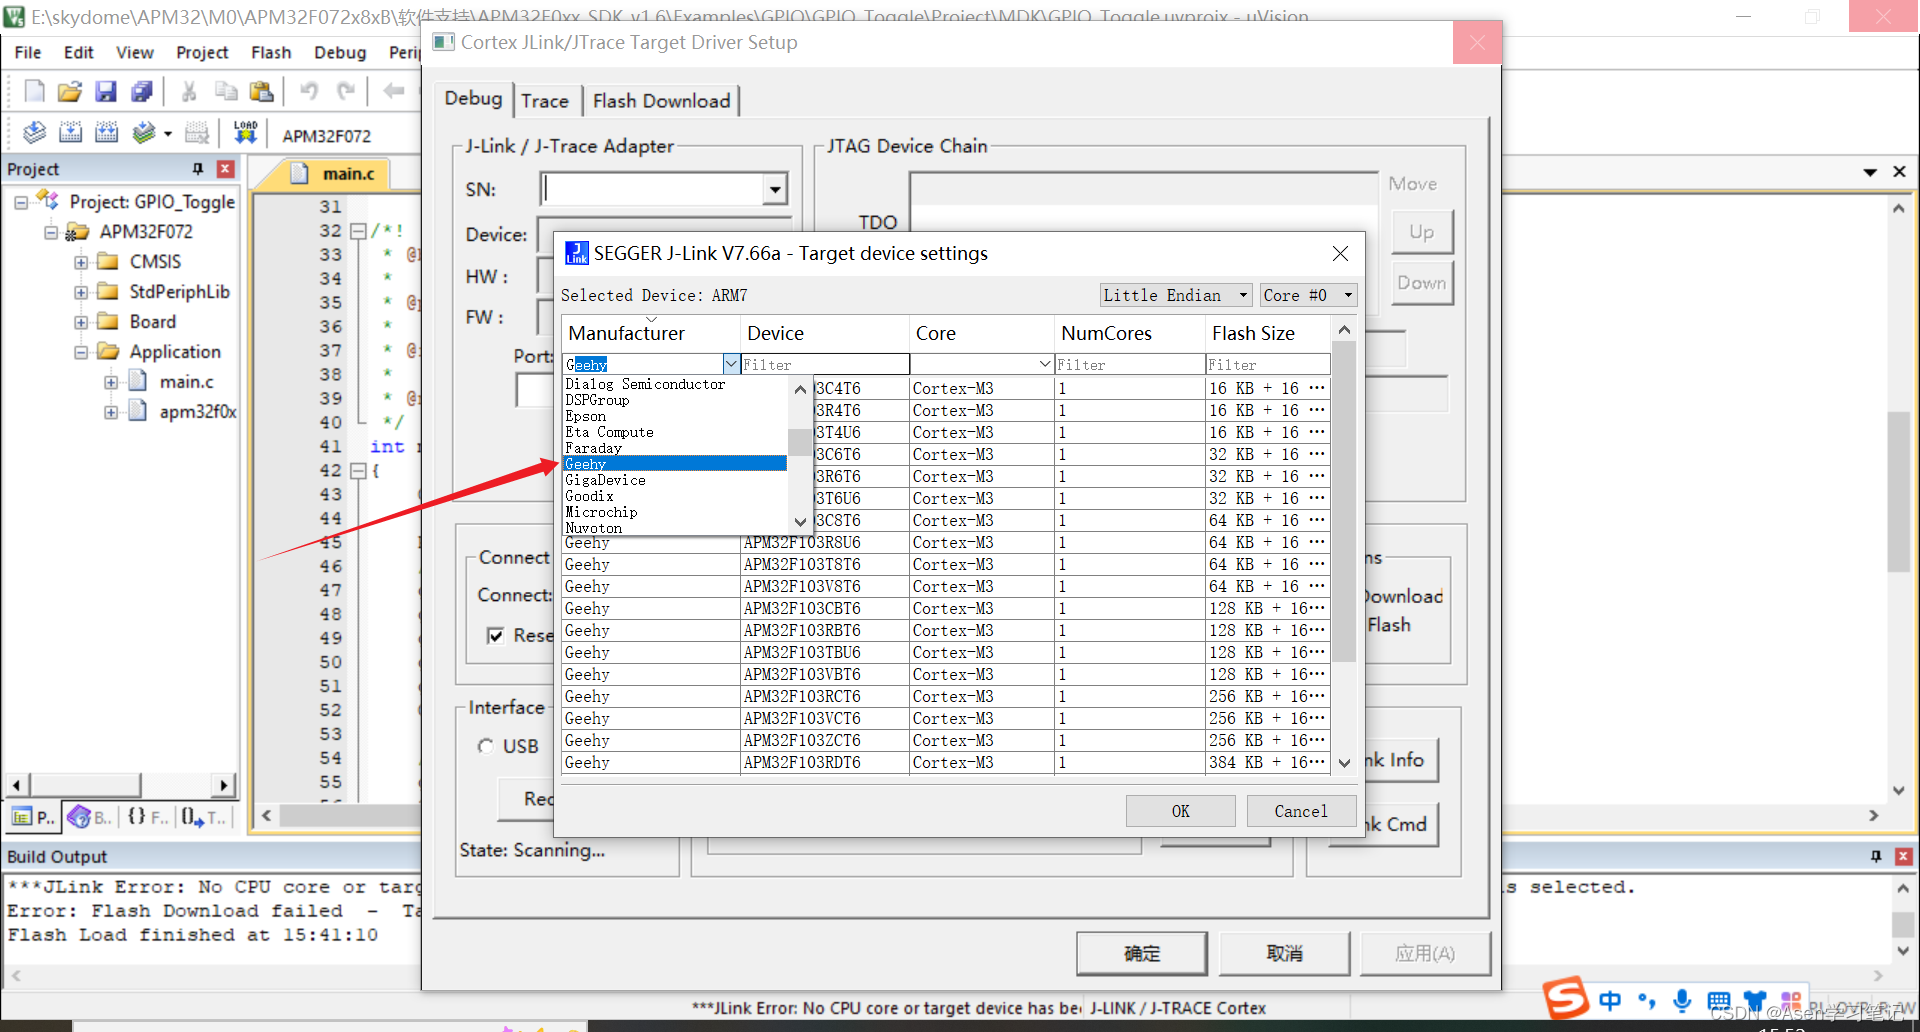Click the Navigate Backwards arrow icon

tap(394, 92)
